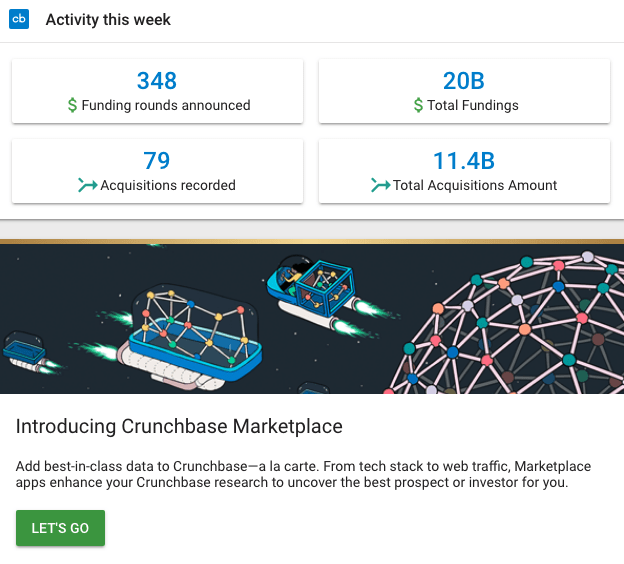This screenshot has height=564, width=624.
Task: Click the Introducing Crunchbase Marketplace headline
Action: (179, 427)
